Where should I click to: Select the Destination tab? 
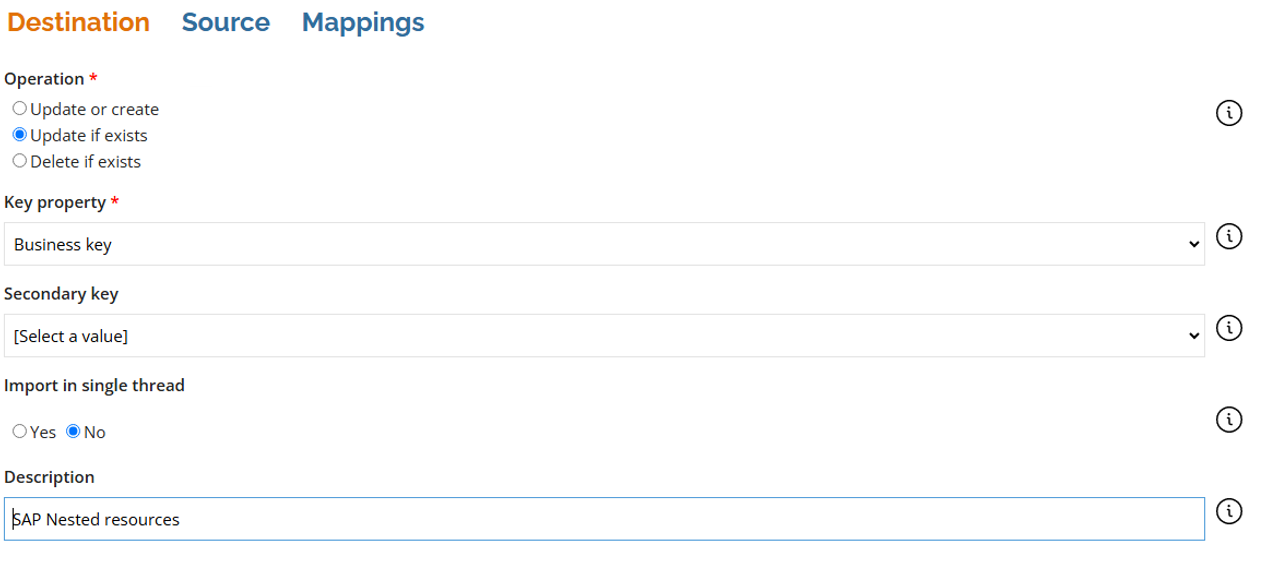78,22
